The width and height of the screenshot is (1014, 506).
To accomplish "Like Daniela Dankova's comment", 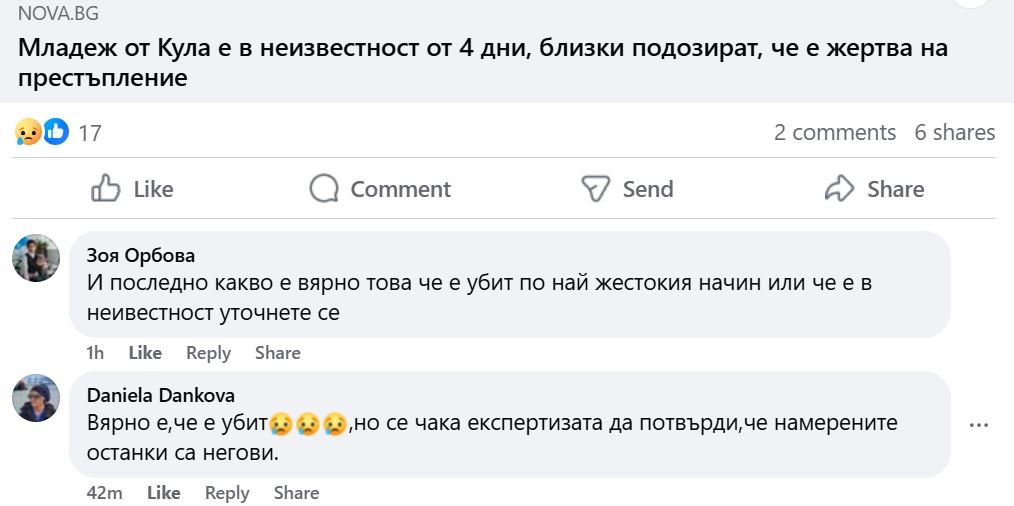I will coord(164,493).
